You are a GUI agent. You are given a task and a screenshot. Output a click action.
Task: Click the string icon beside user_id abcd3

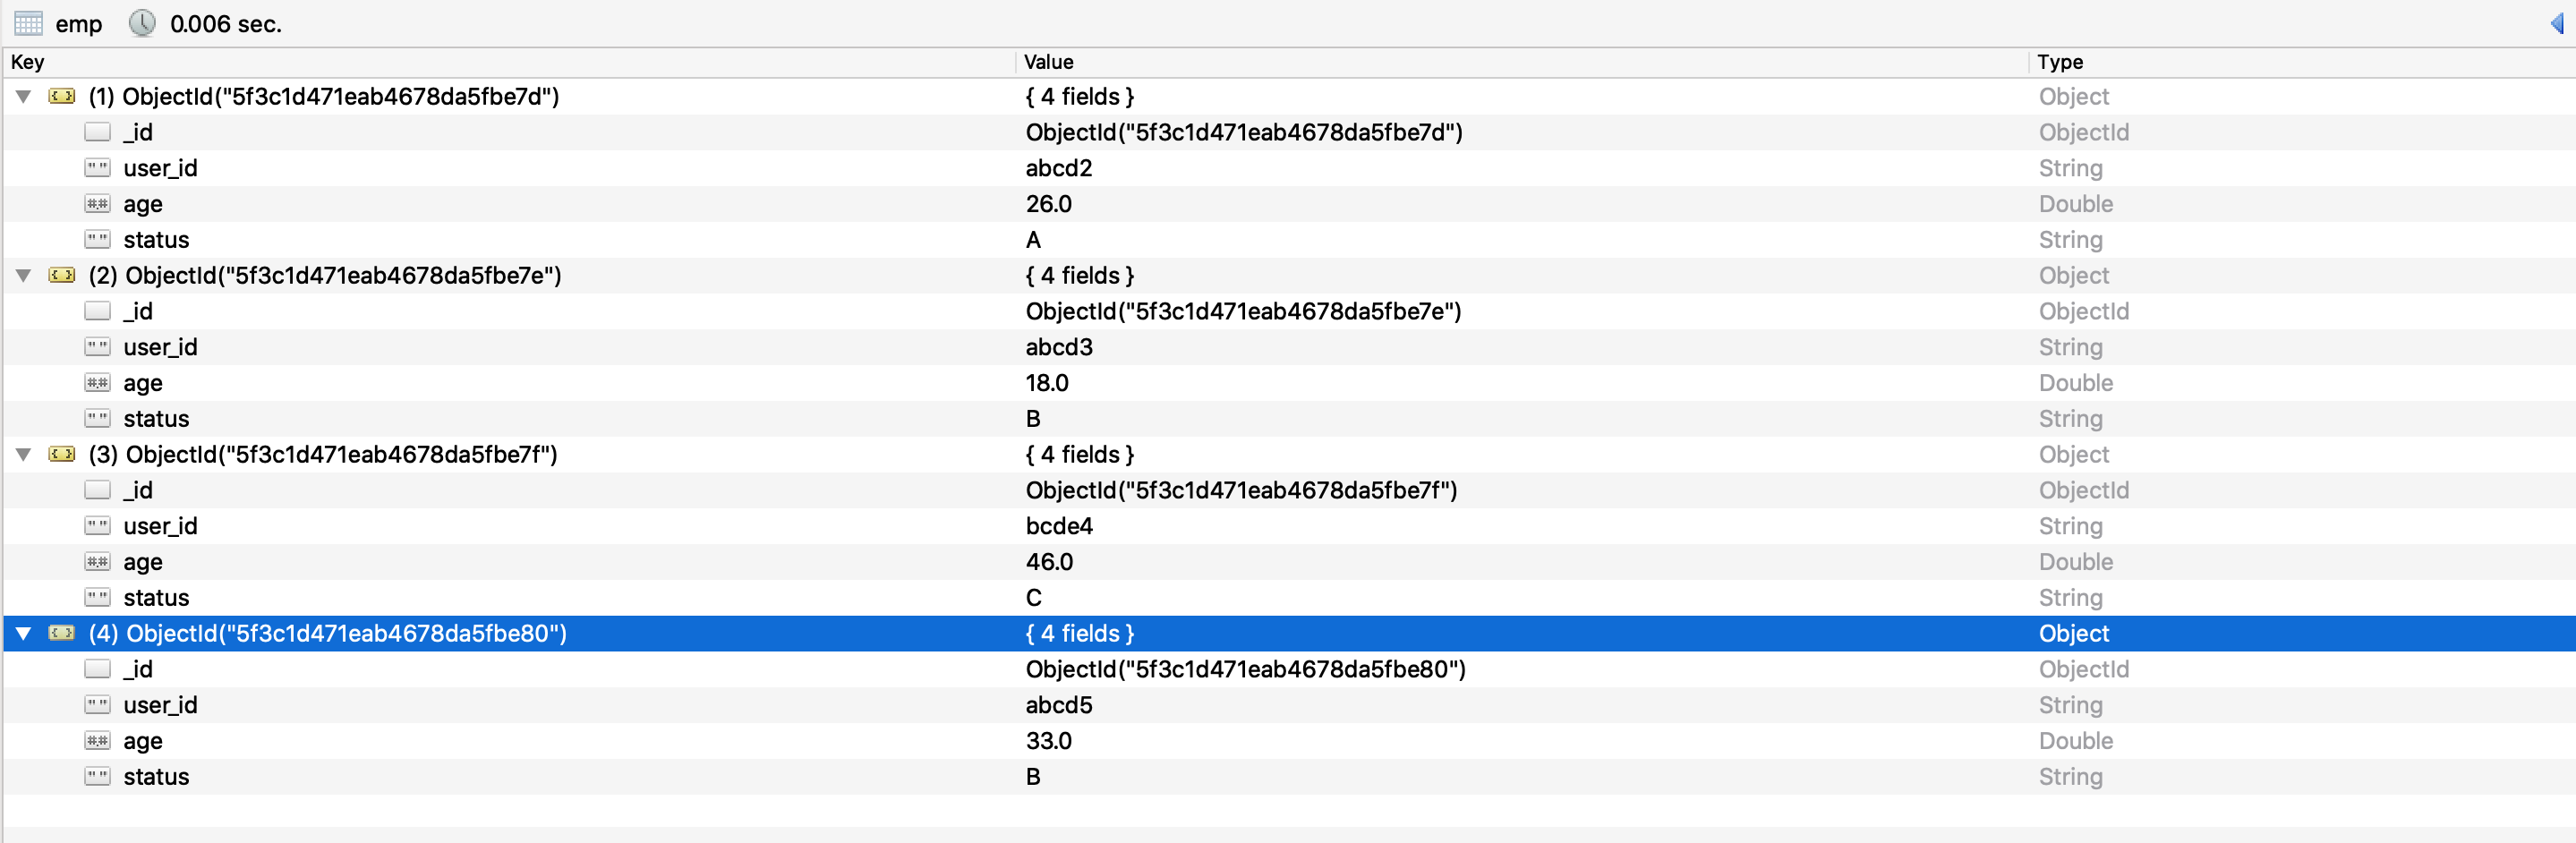pos(97,347)
